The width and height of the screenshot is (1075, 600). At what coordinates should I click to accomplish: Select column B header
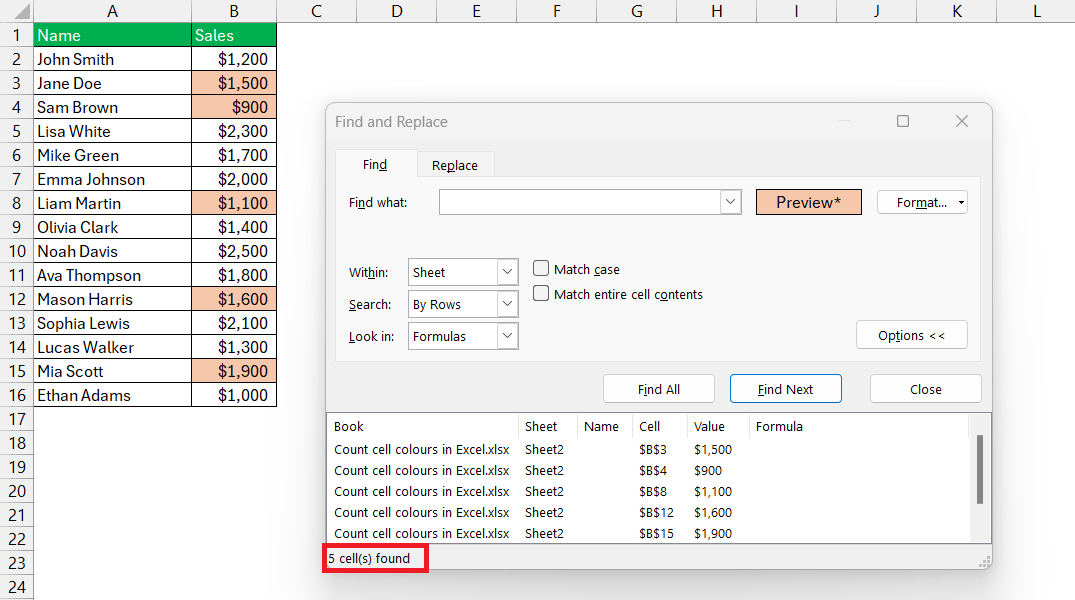[x=234, y=12]
